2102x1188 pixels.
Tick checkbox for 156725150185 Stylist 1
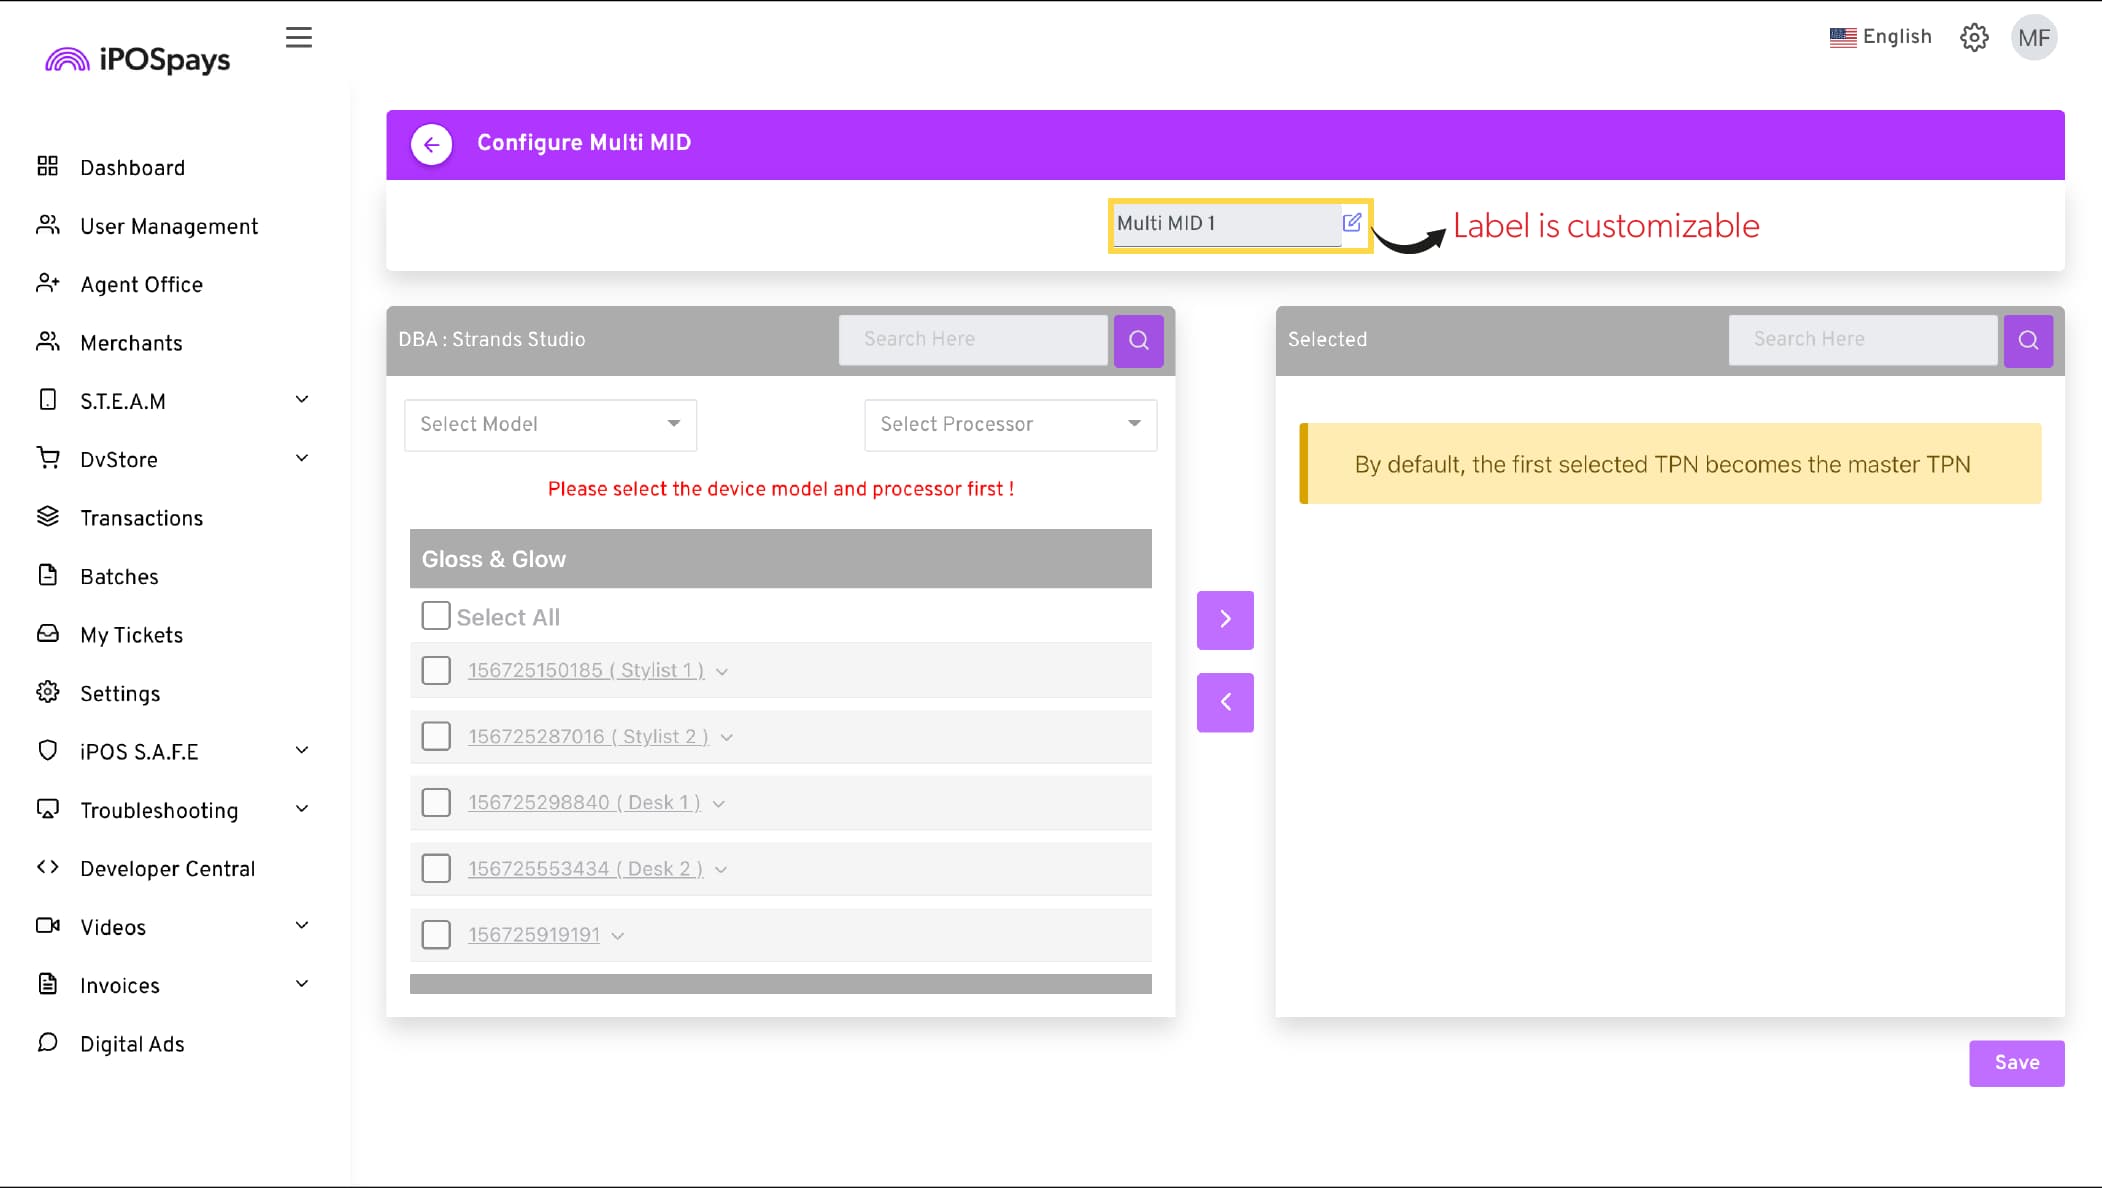click(436, 670)
